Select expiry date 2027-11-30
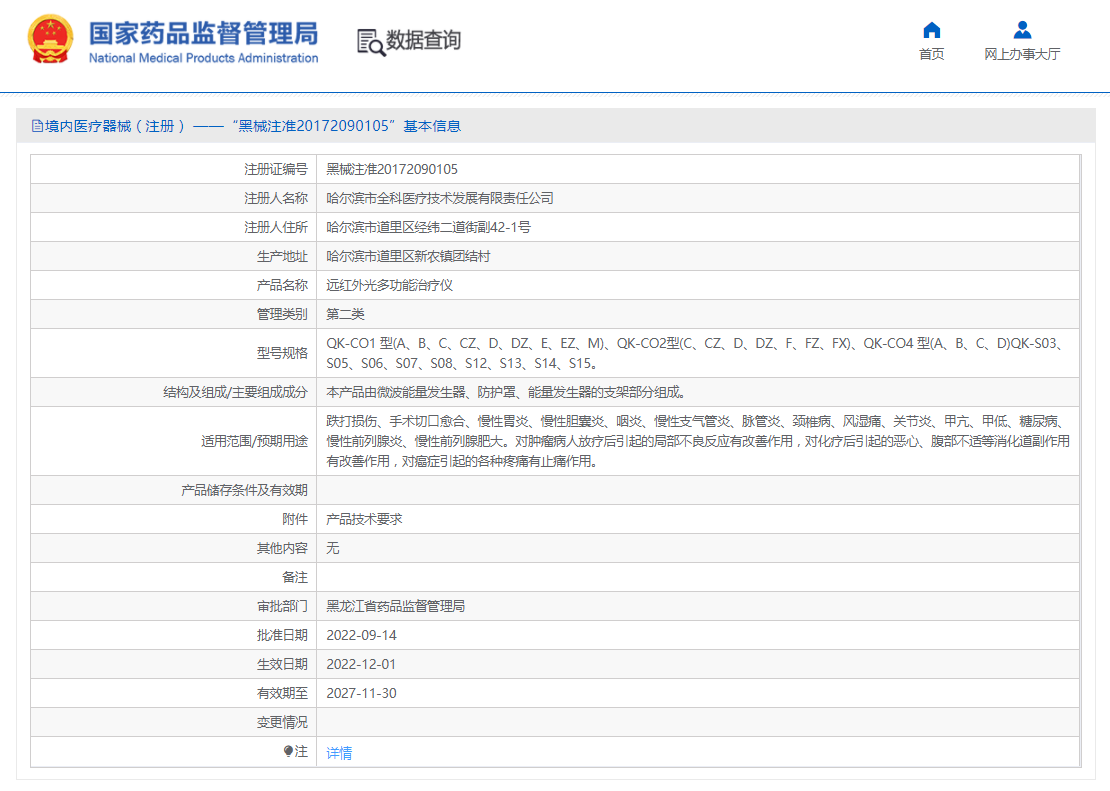Viewport: 1110px width, 791px height. click(x=361, y=693)
